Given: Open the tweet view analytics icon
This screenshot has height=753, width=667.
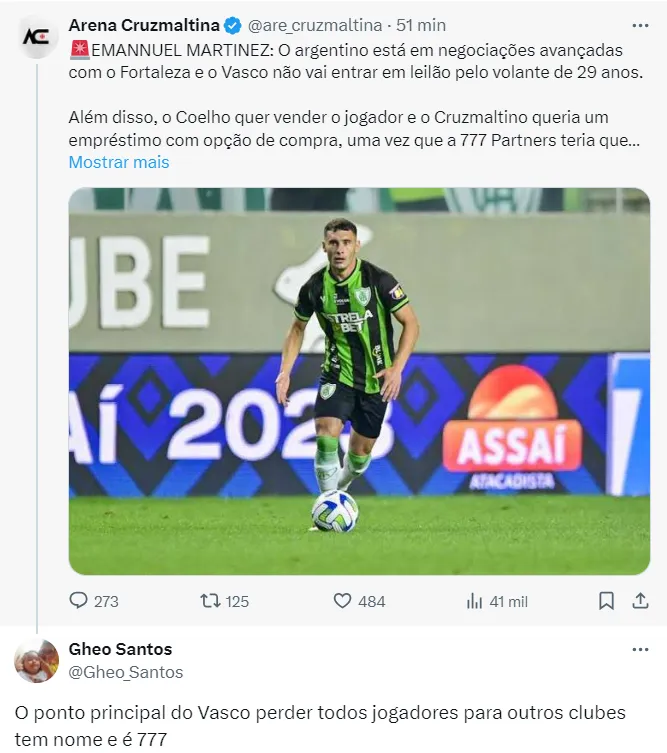Looking at the screenshot, I should click(x=475, y=601).
